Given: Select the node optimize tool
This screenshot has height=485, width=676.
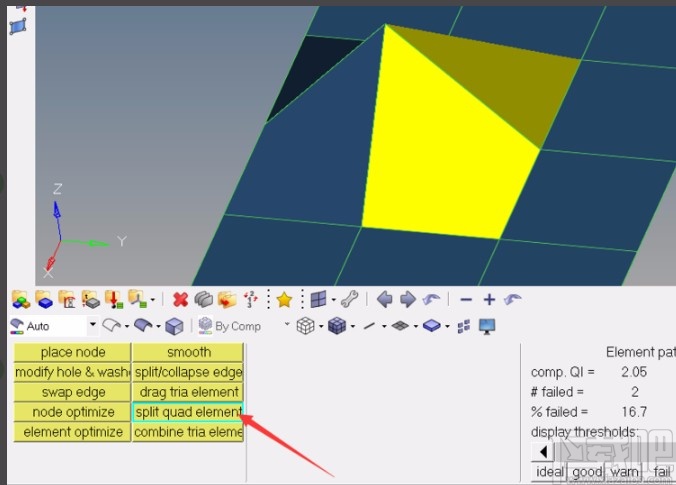Looking at the screenshot, I should tap(72, 412).
